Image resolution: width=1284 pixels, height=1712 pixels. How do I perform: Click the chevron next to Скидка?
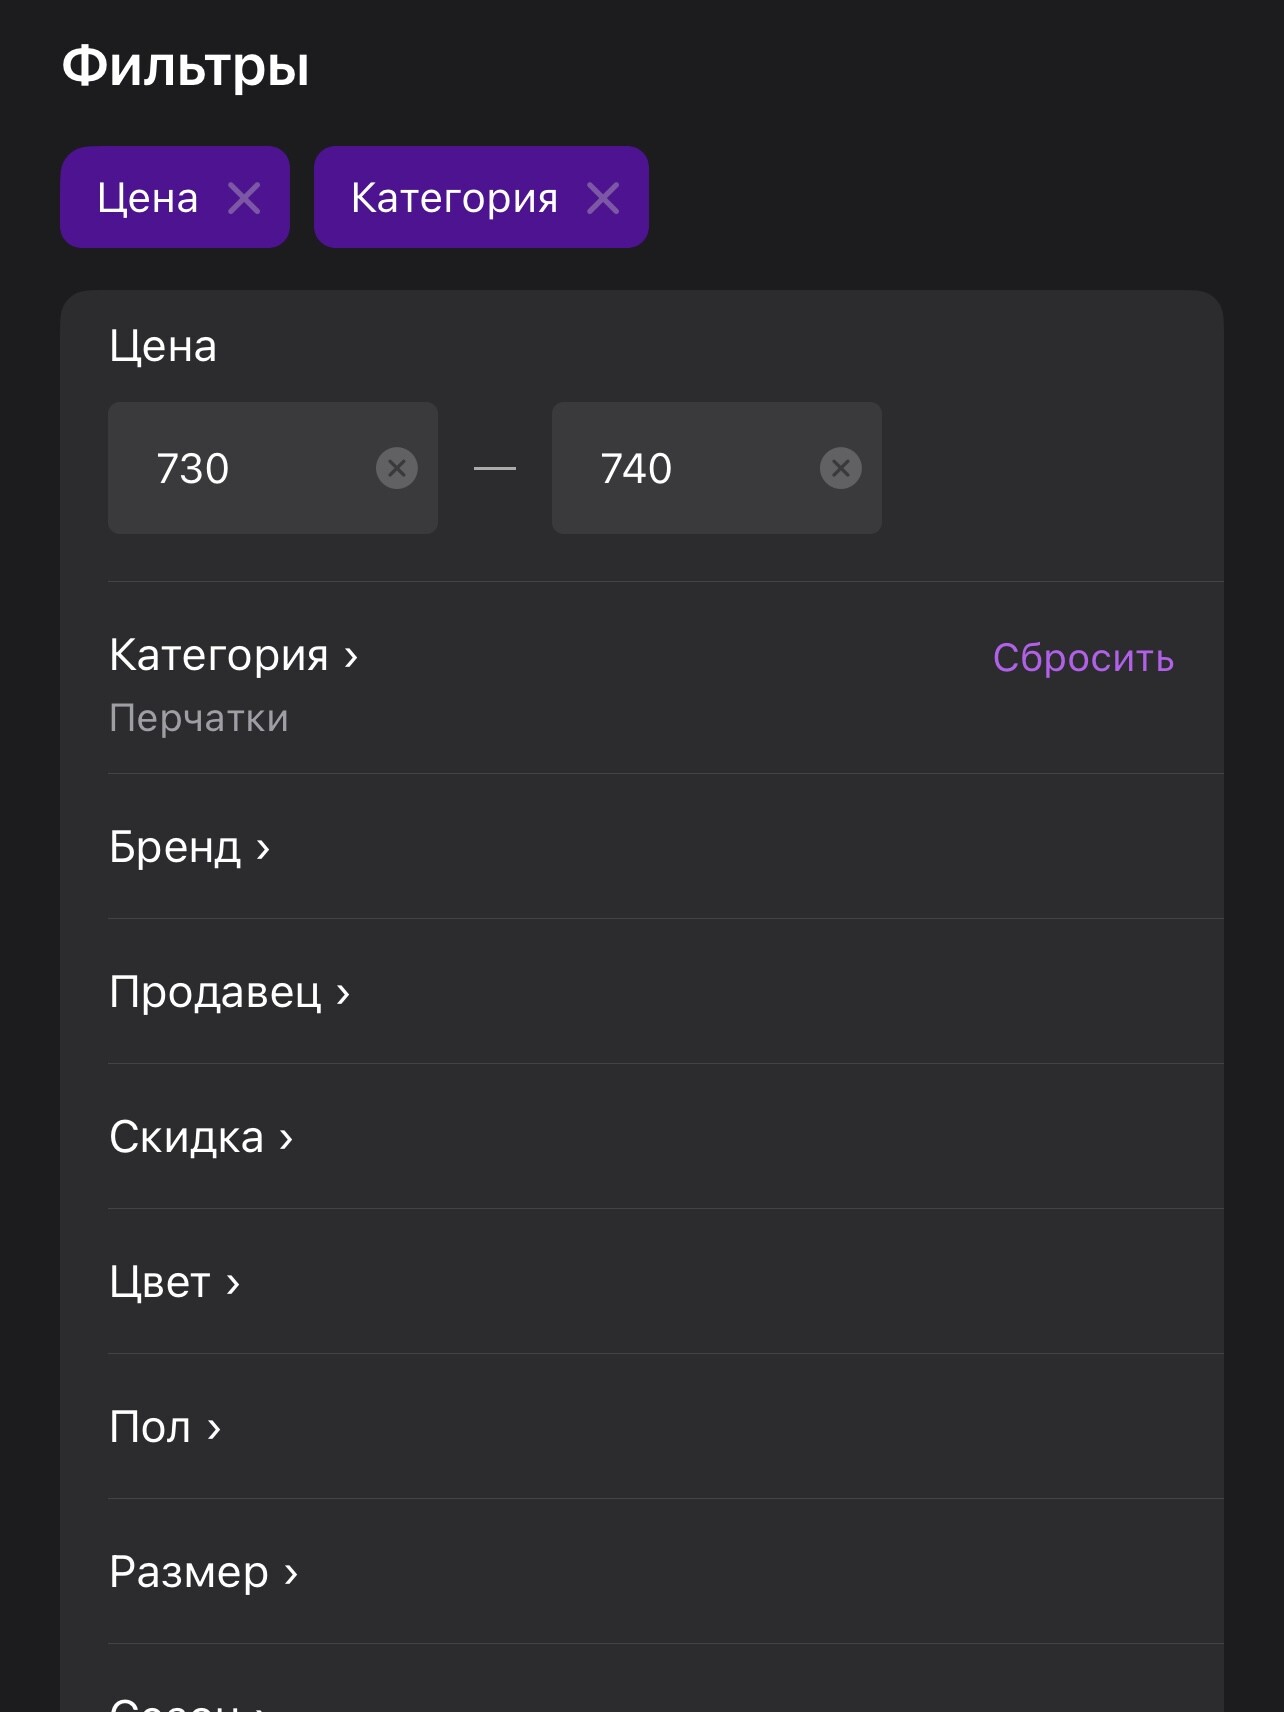pyautogui.click(x=286, y=1140)
